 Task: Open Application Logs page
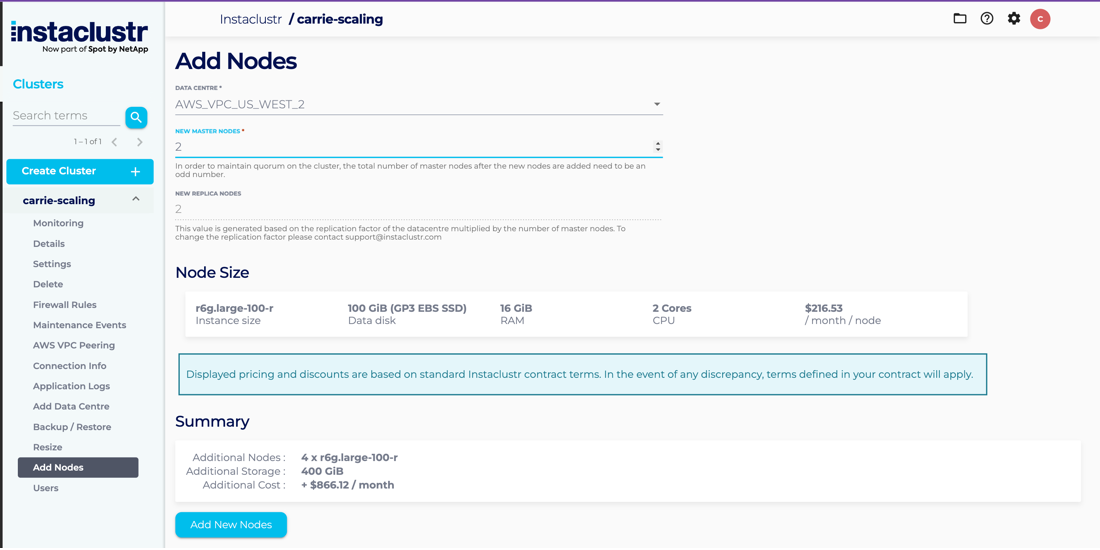[x=72, y=386]
